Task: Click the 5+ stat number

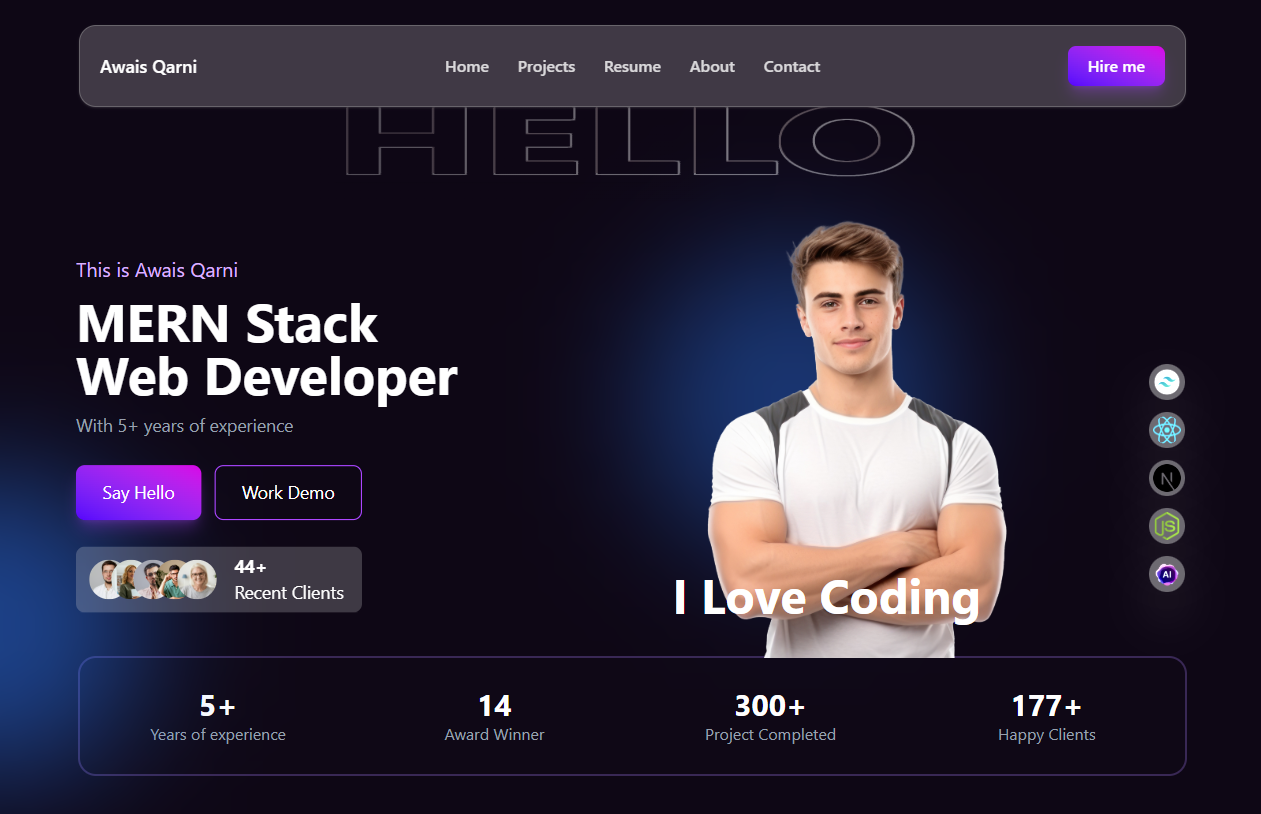Action: (x=218, y=706)
